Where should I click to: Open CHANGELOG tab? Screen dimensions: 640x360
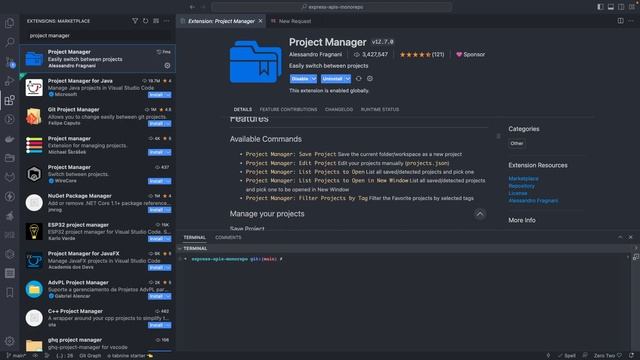click(x=339, y=109)
